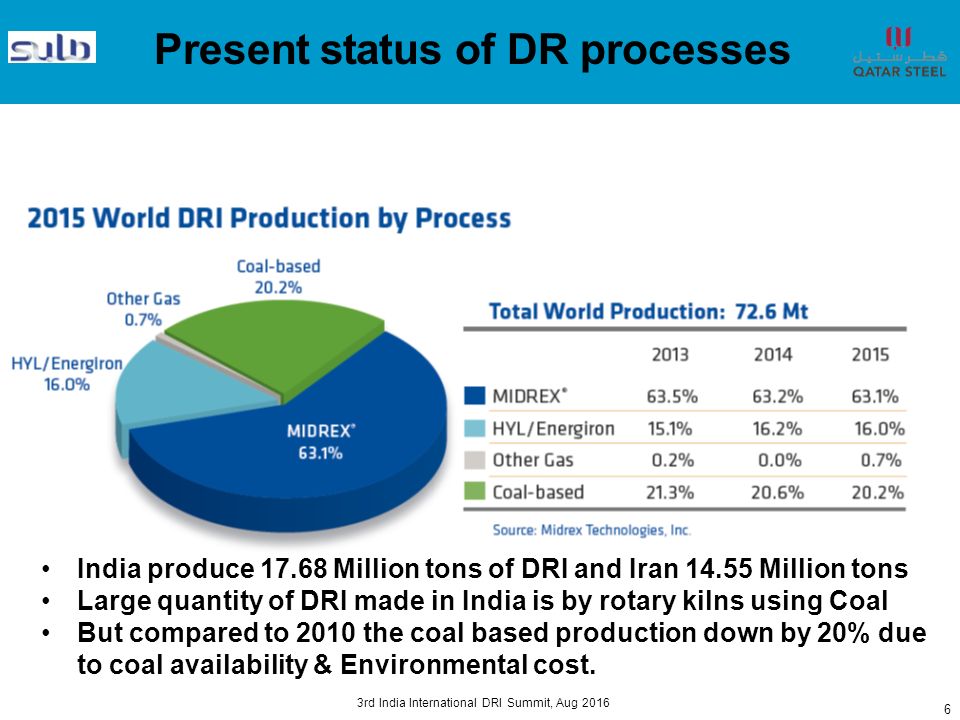Click the dark blue MIDREX legend swatch
Image resolution: width=960 pixels, height=720 pixels.
click(474, 396)
